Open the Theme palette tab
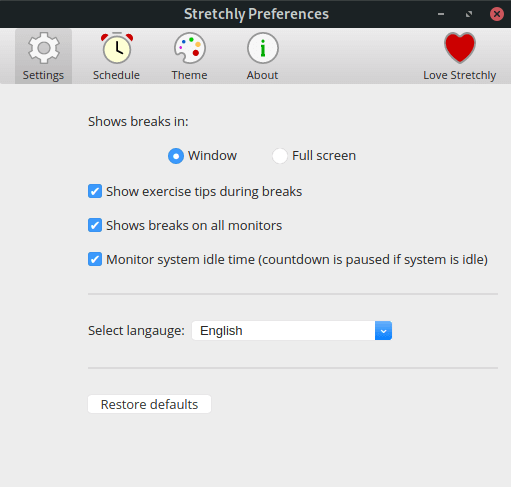Screen dimensions: 511x487 [x=189, y=56]
